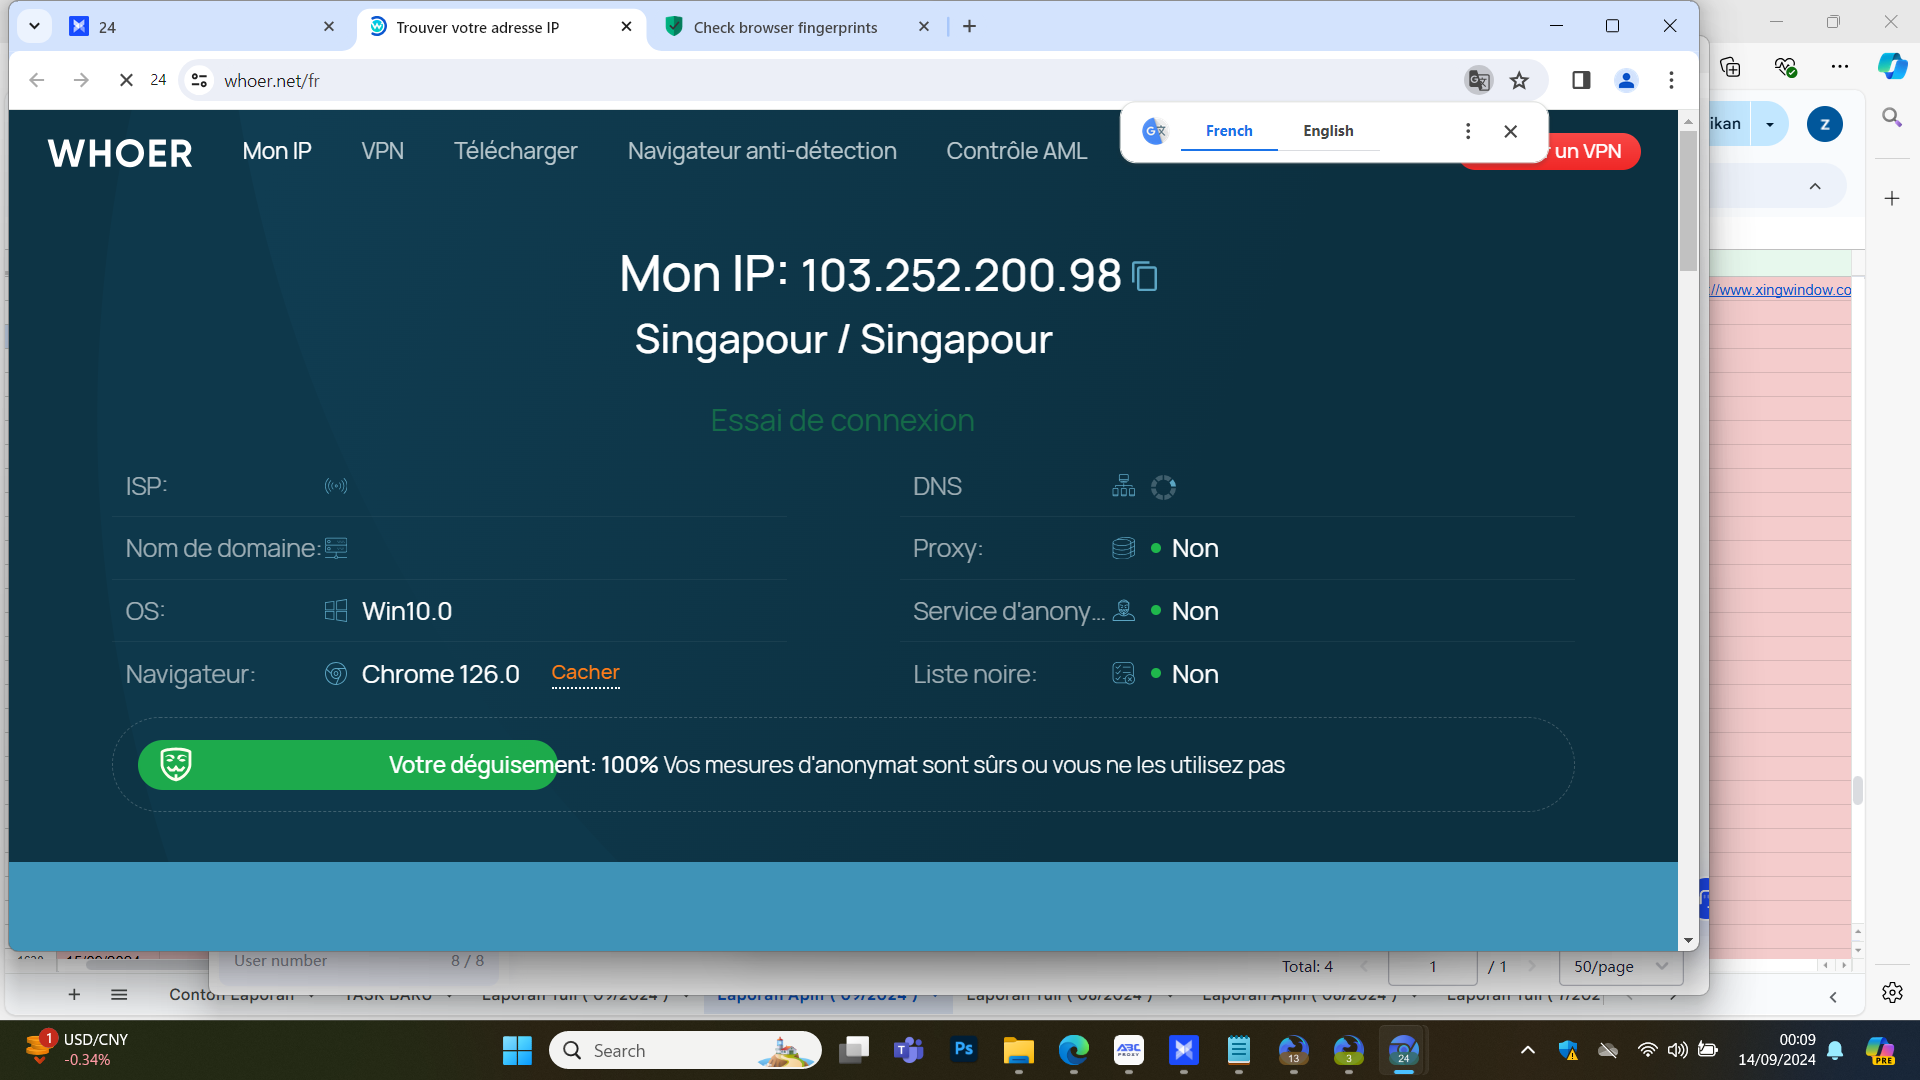
Task: Click the search icon in Edge sidebar
Action: (1891, 118)
